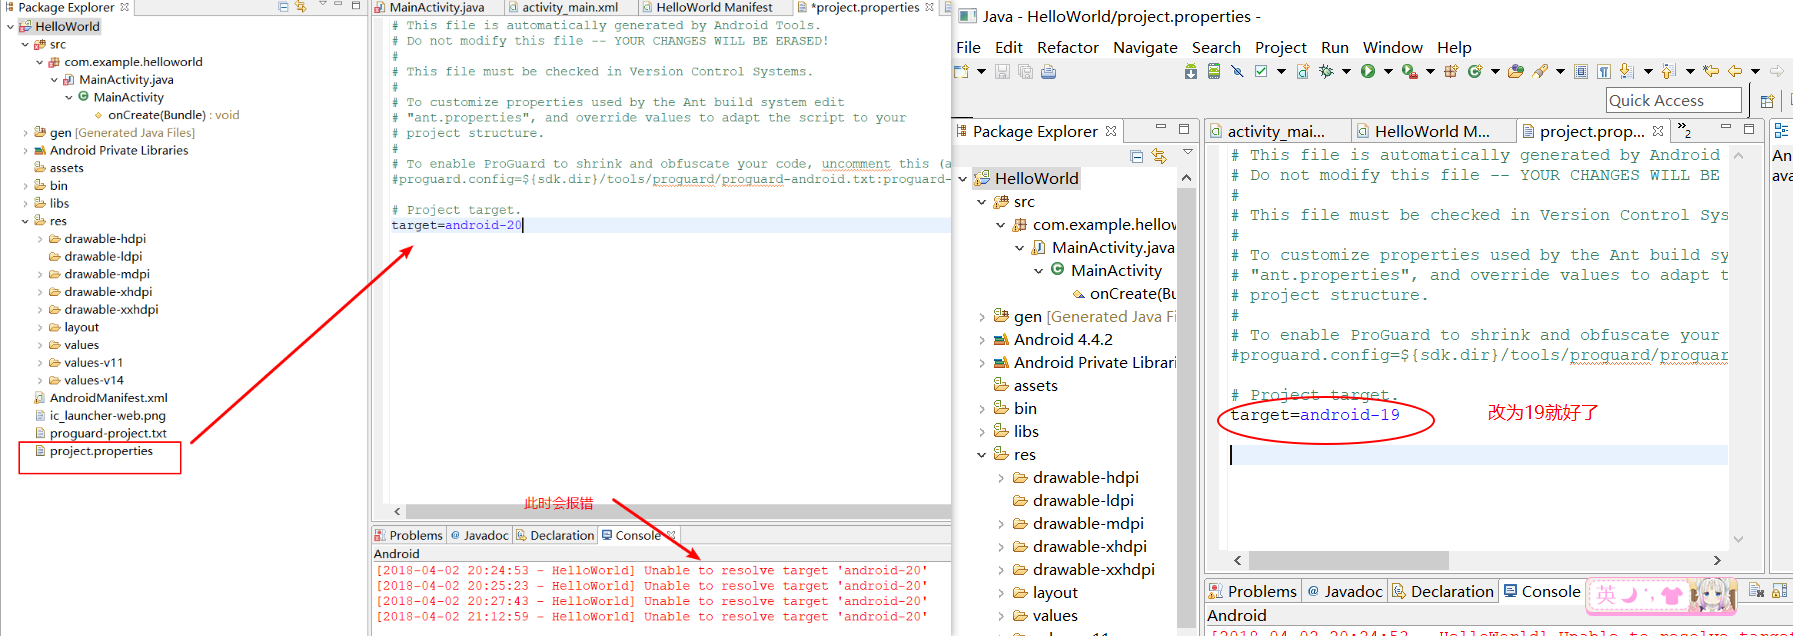Open right Package Explorer View Menu triangle
This screenshot has width=1793, height=636.
pyautogui.click(x=1188, y=152)
